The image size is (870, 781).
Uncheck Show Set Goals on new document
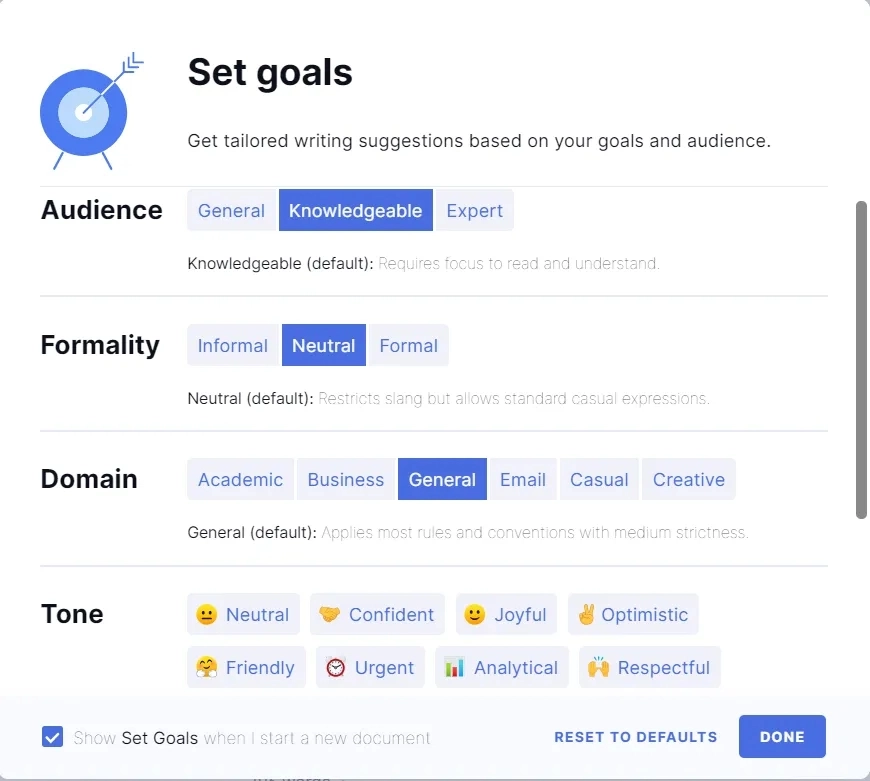click(53, 737)
